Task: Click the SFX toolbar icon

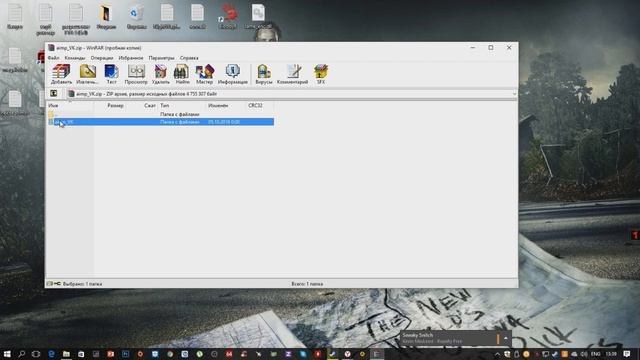Action: coord(321,74)
